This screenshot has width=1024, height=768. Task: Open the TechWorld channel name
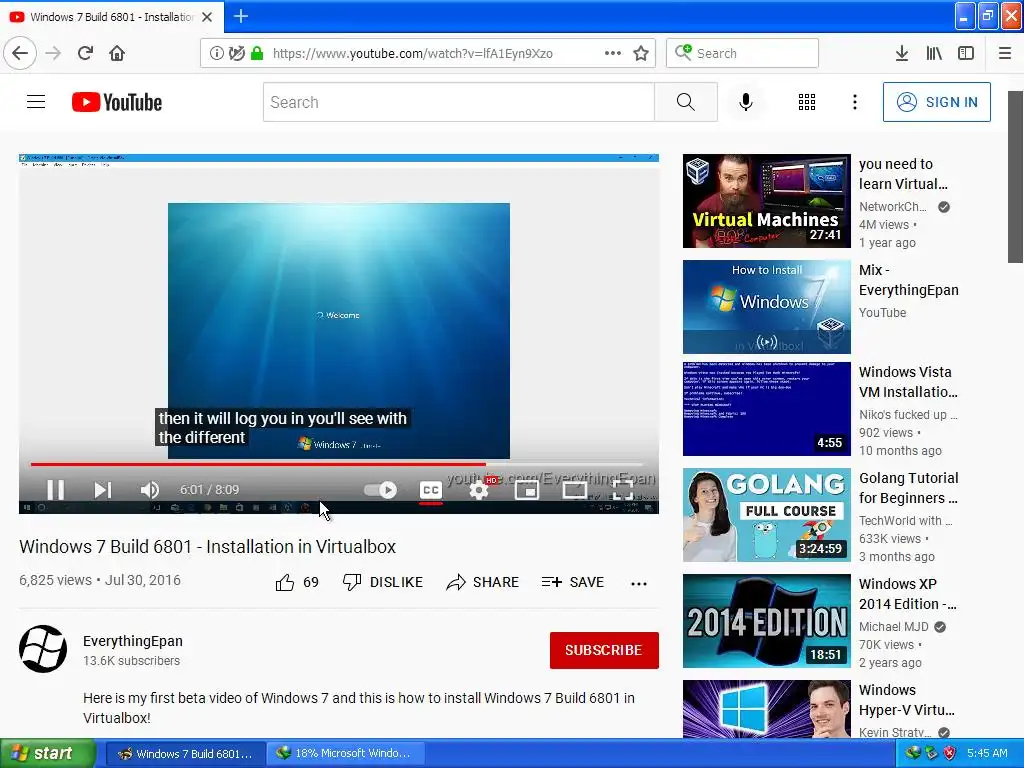(906, 520)
